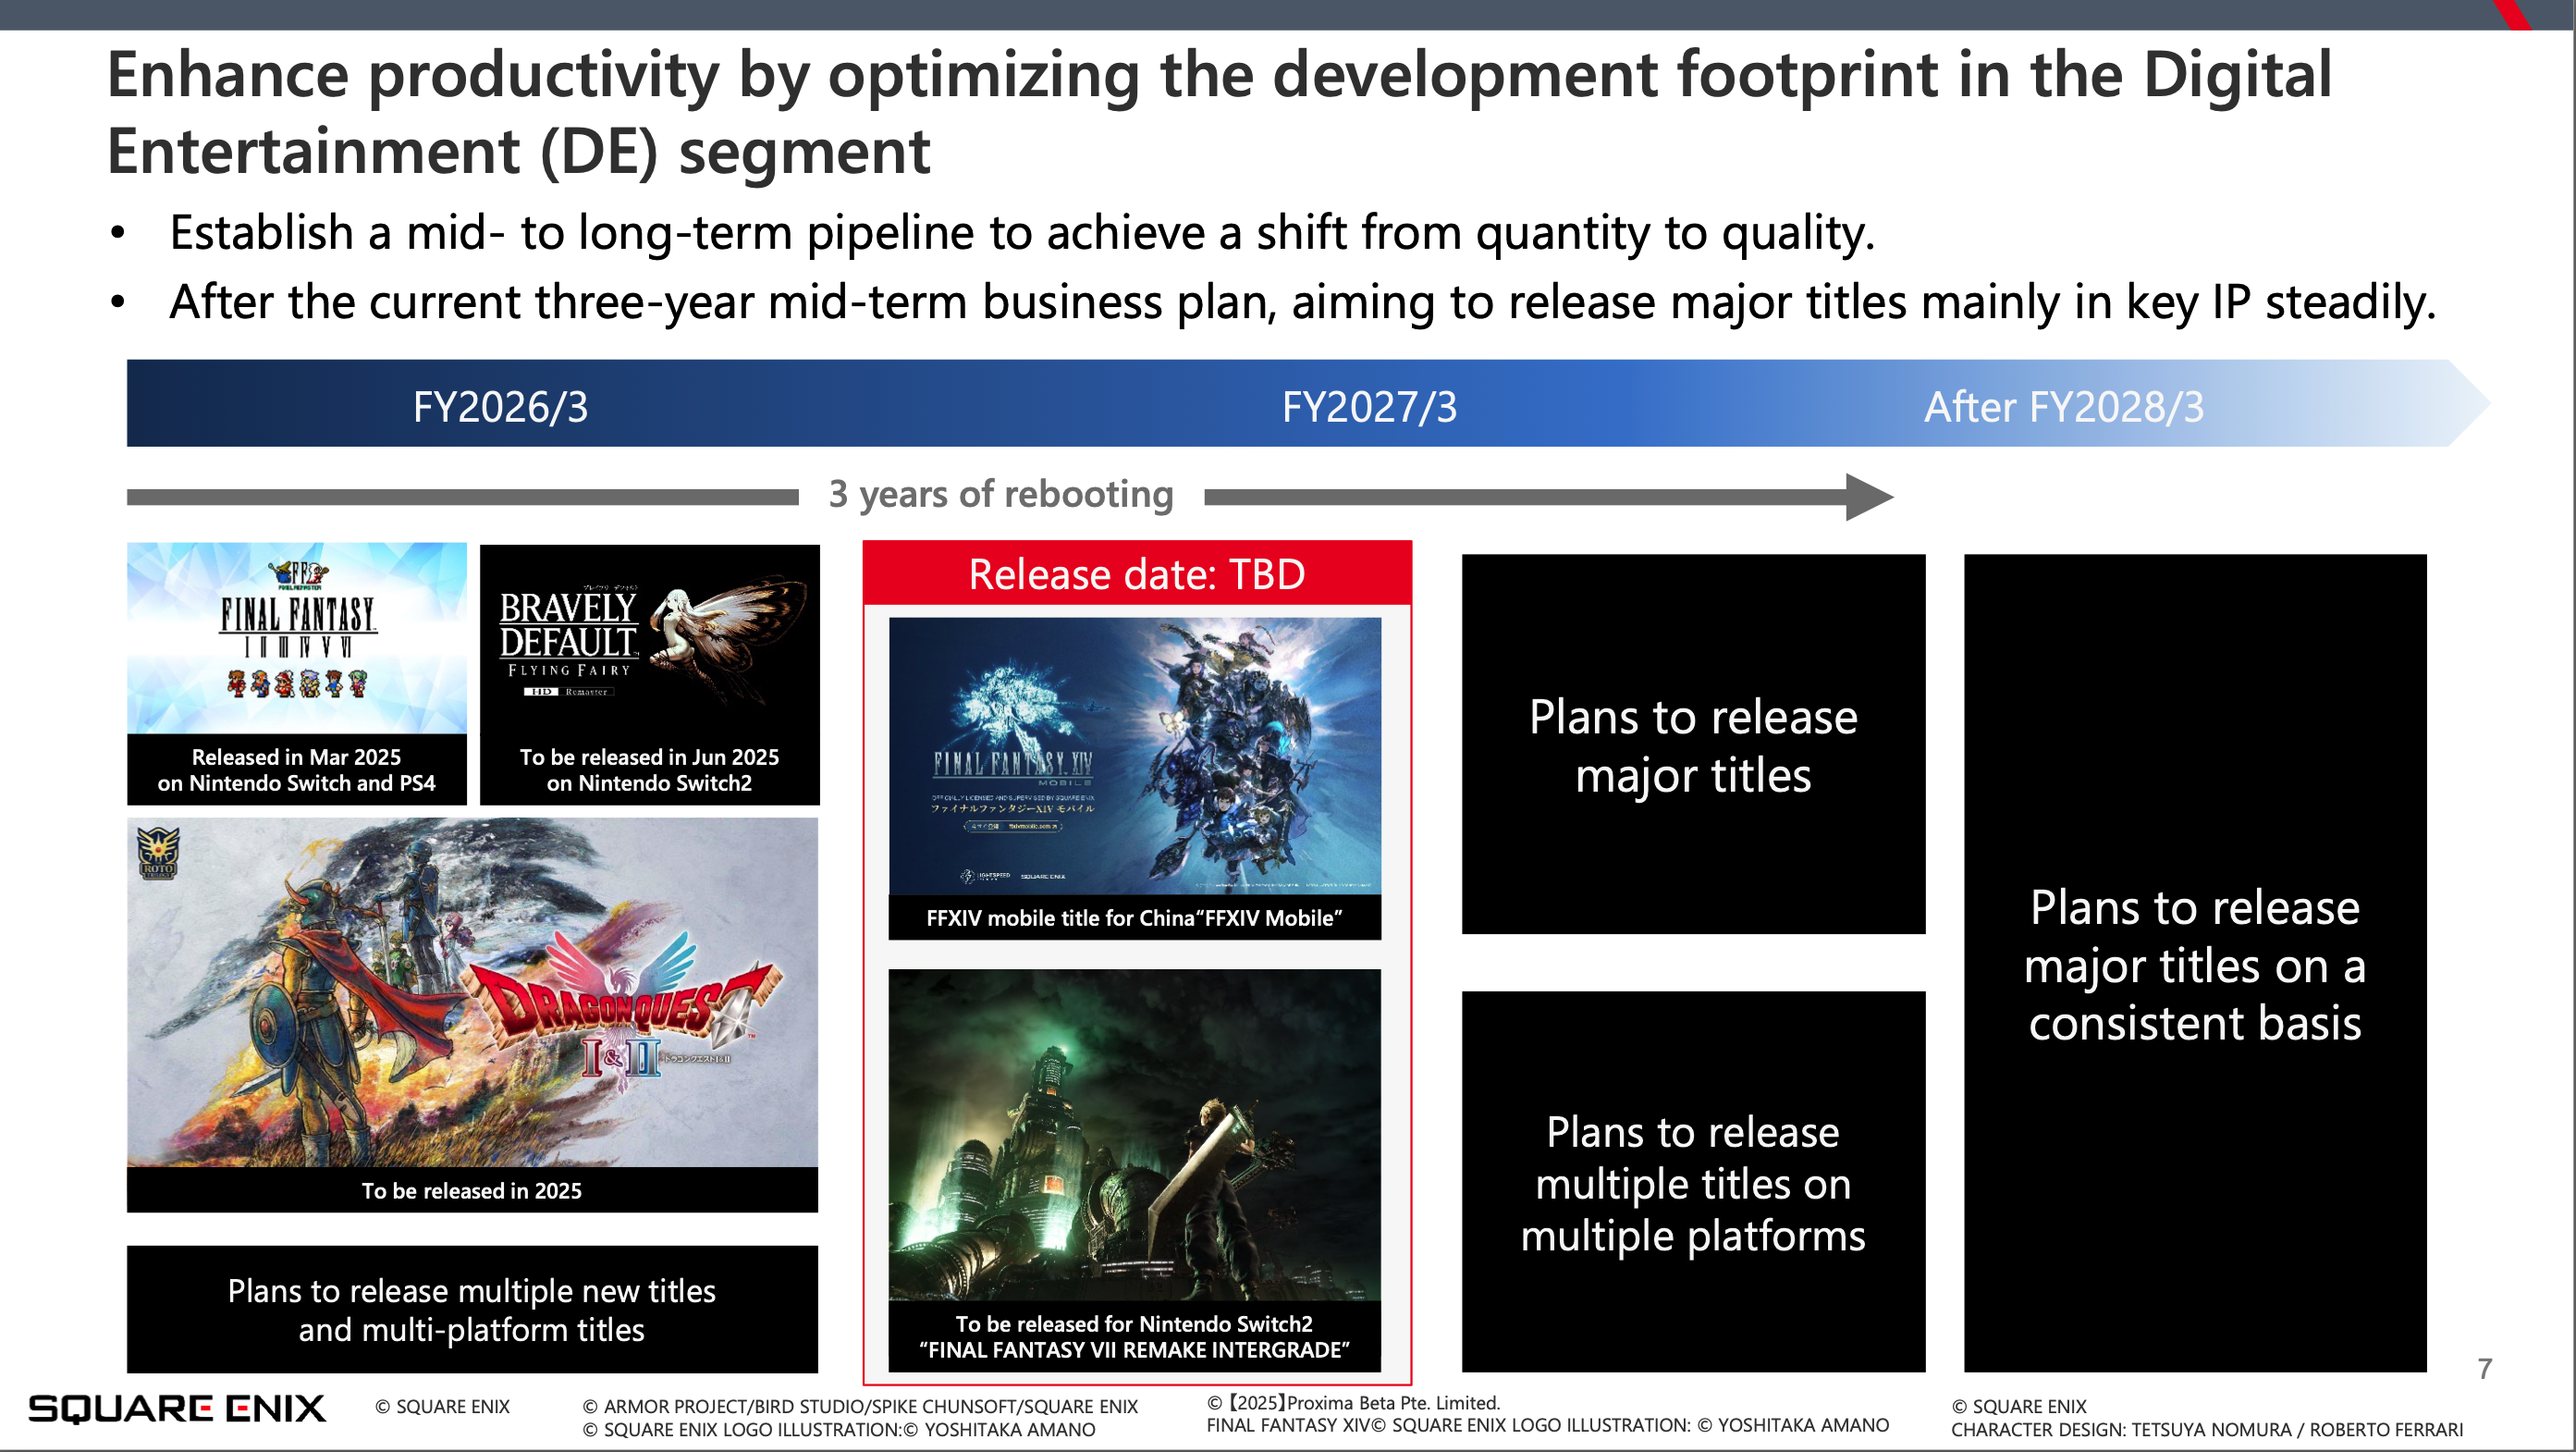
Task: Click the "3 years of rebooting" text
Action: (1001, 494)
